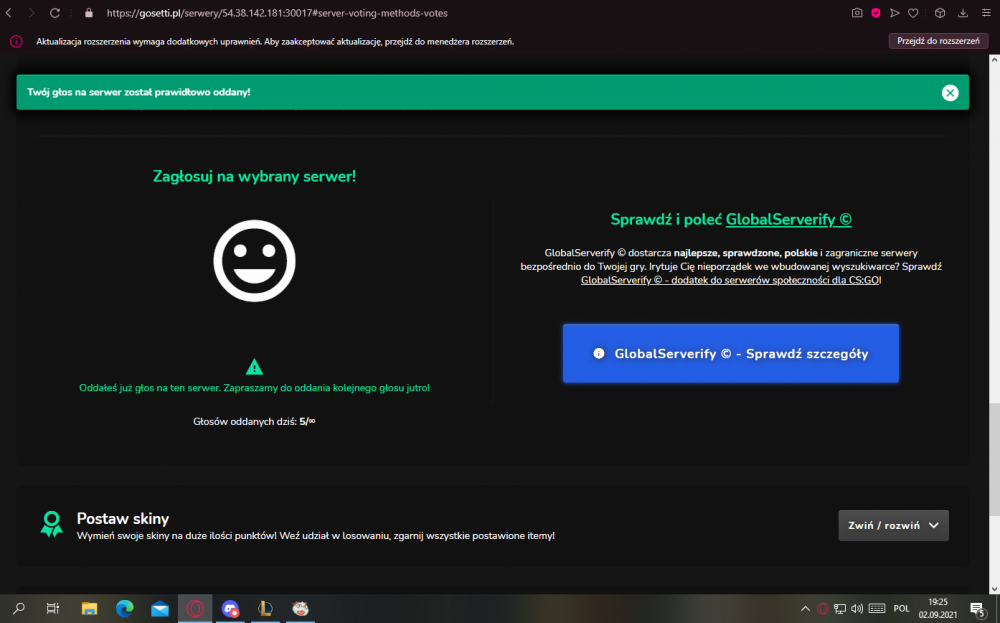The height and width of the screenshot is (623, 1000).
Task: Open the ad blocker shield icon
Action: click(x=876, y=13)
